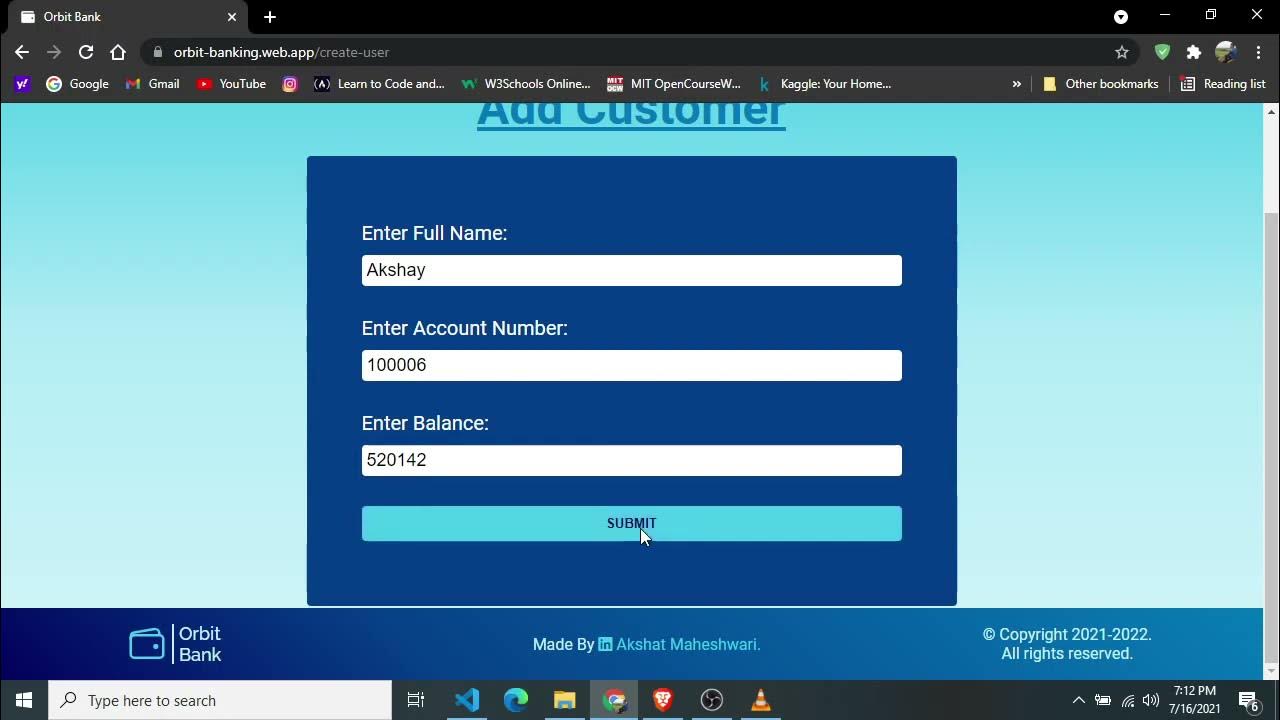The image size is (1280, 720).
Task: Click the LinkedIn icon in footer
Action: coord(605,645)
